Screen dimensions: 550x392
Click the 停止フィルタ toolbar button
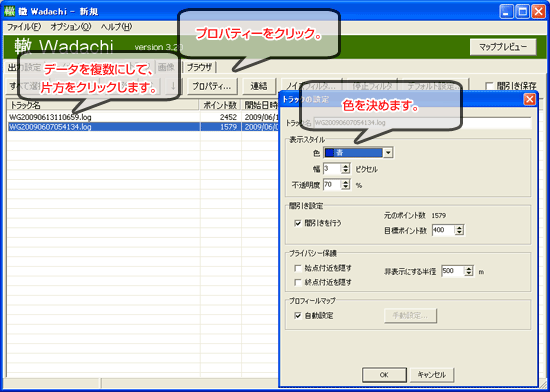click(373, 86)
